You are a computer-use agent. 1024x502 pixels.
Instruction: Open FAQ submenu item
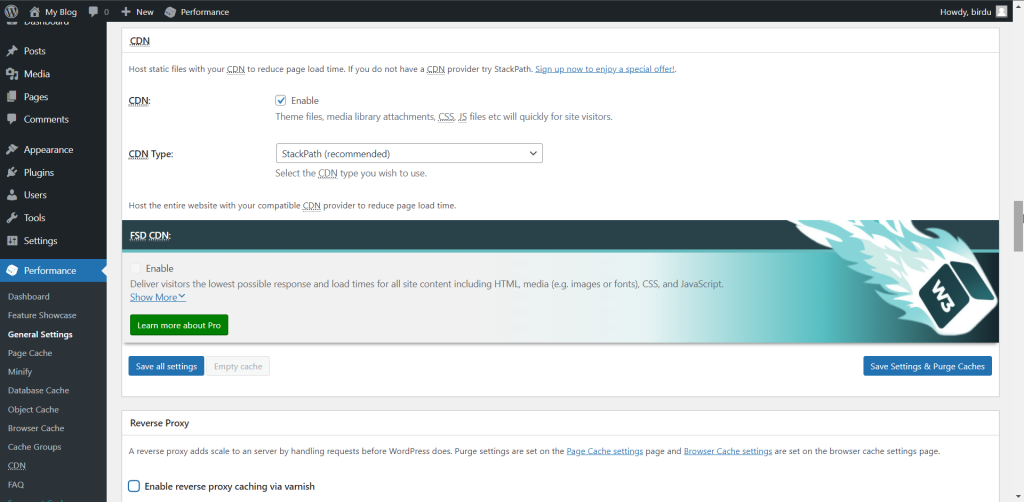click(x=16, y=485)
